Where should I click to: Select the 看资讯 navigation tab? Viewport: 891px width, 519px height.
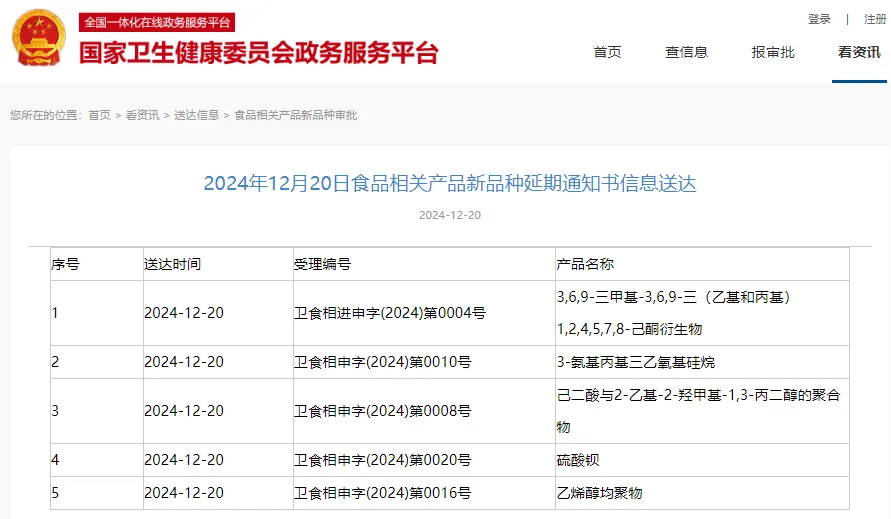859,52
